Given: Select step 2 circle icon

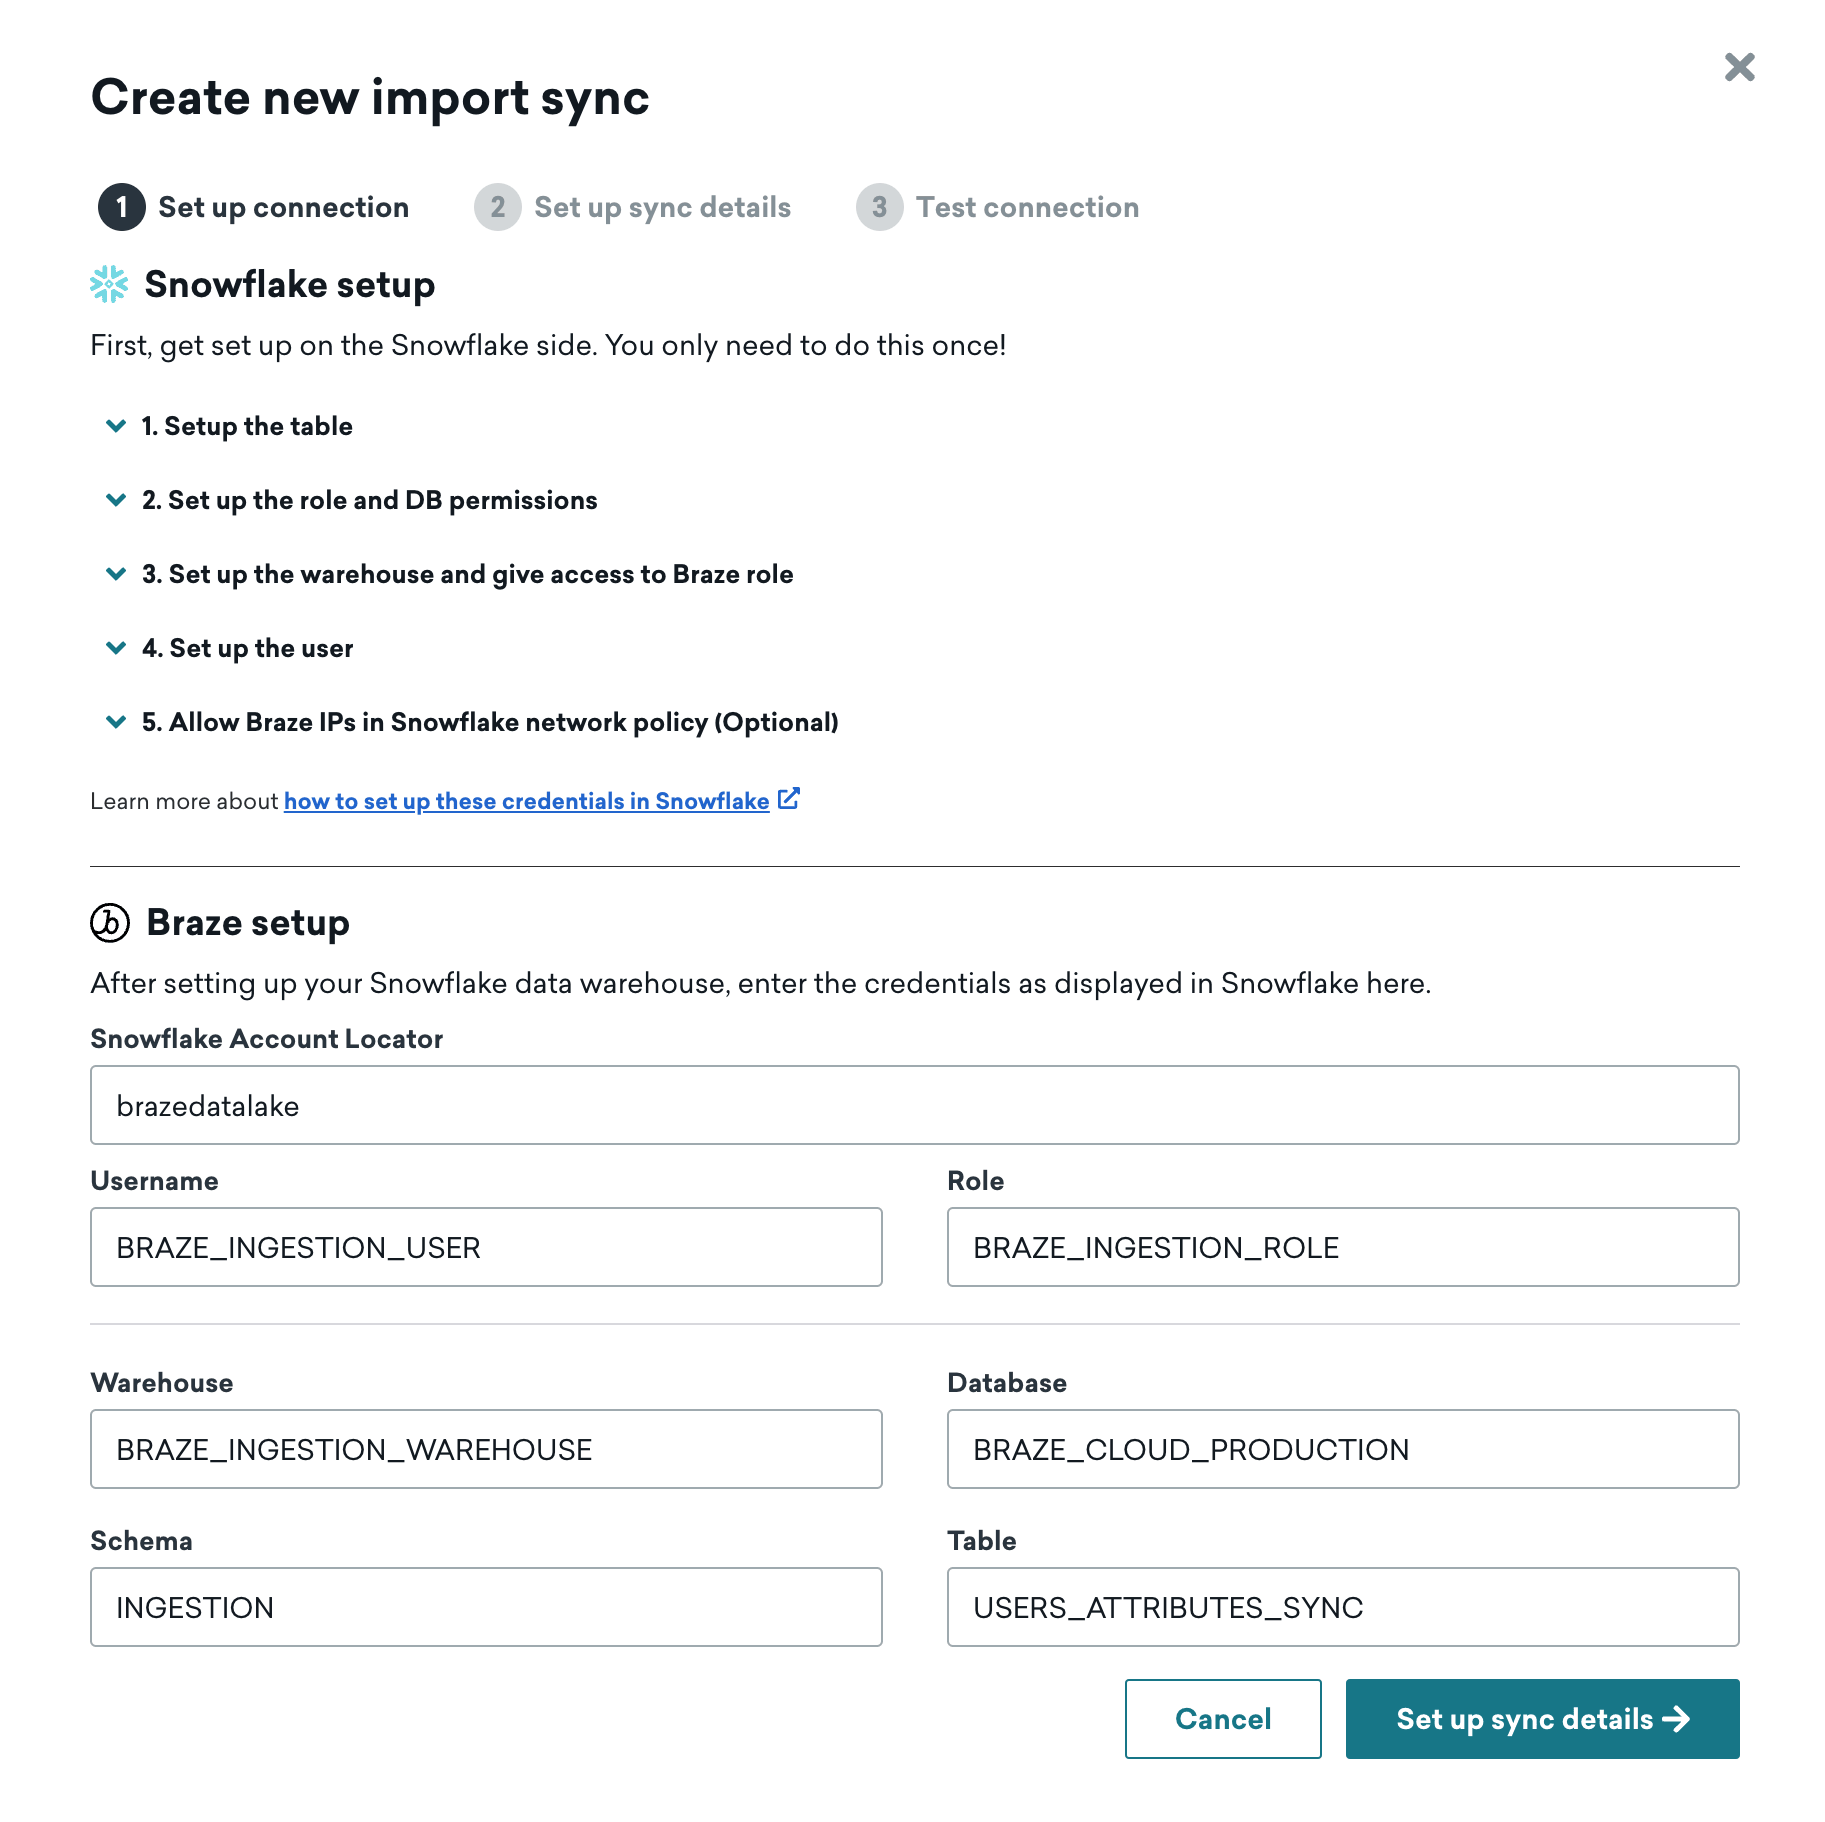Looking at the screenshot, I should (x=497, y=207).
